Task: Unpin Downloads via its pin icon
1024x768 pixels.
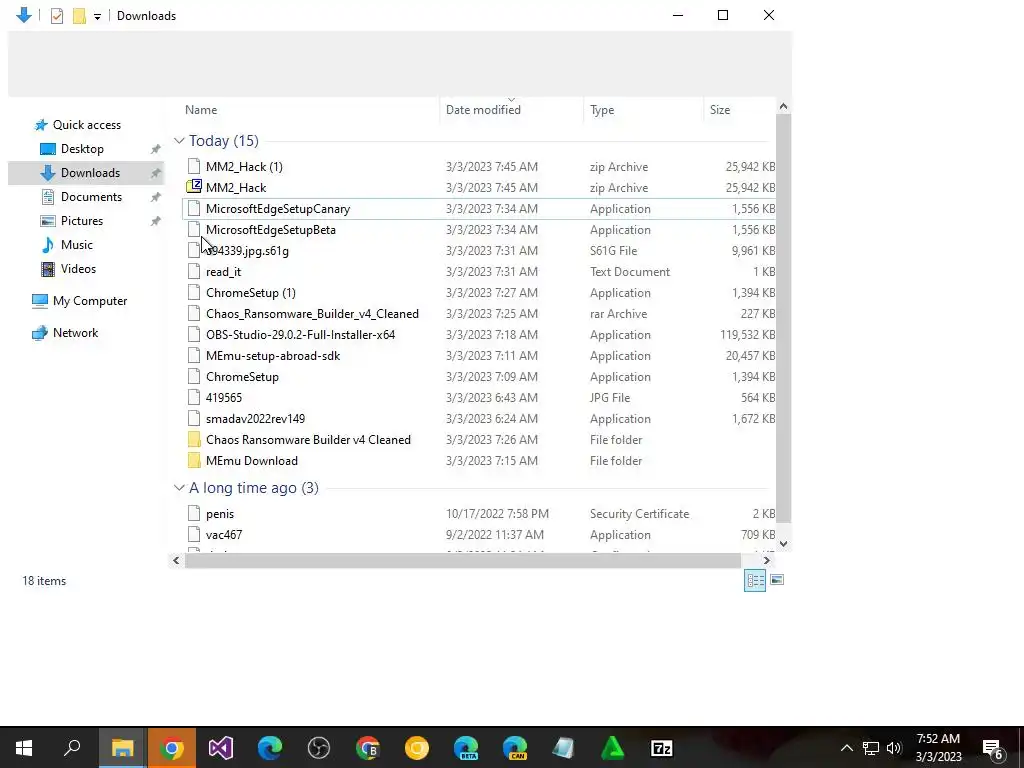Action: [x=155, y=173]
